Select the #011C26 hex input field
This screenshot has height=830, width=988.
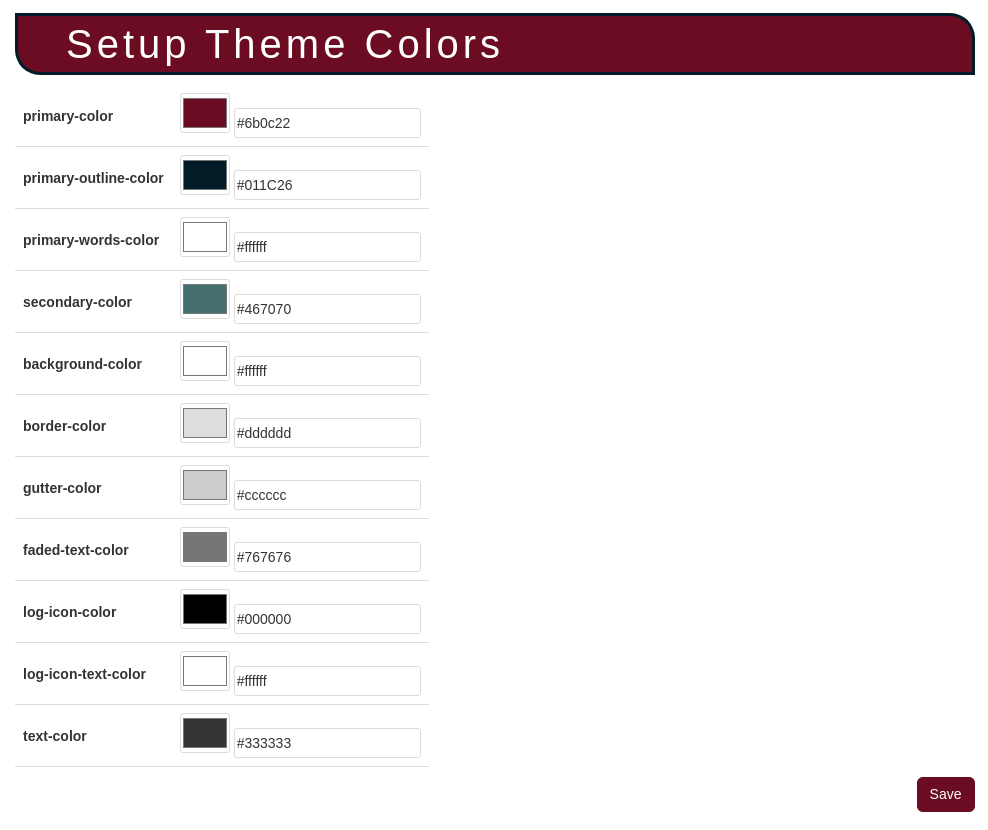click(327, 185)
